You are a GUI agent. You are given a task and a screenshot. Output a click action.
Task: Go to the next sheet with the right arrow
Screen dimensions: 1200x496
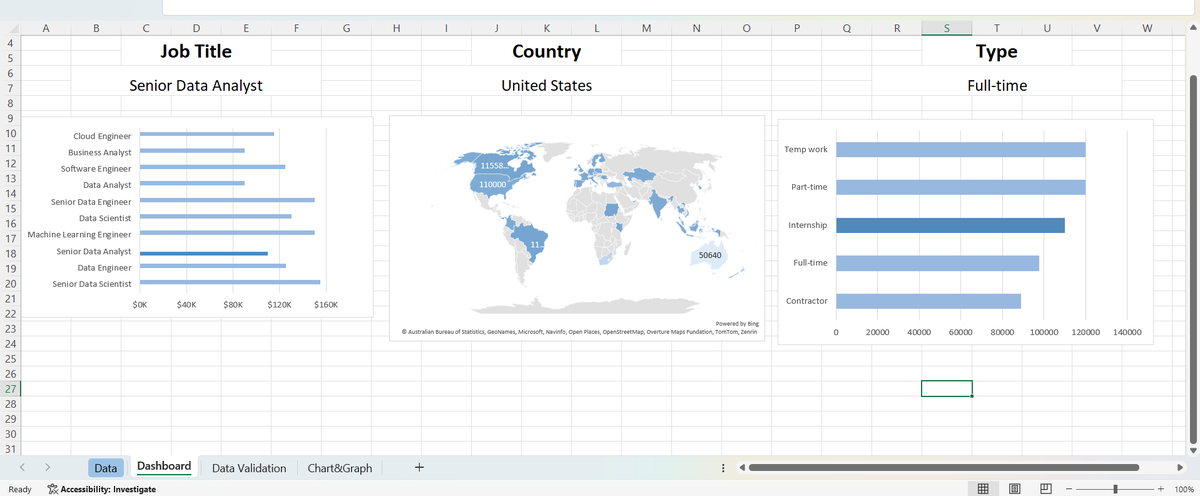pos(47,467)
